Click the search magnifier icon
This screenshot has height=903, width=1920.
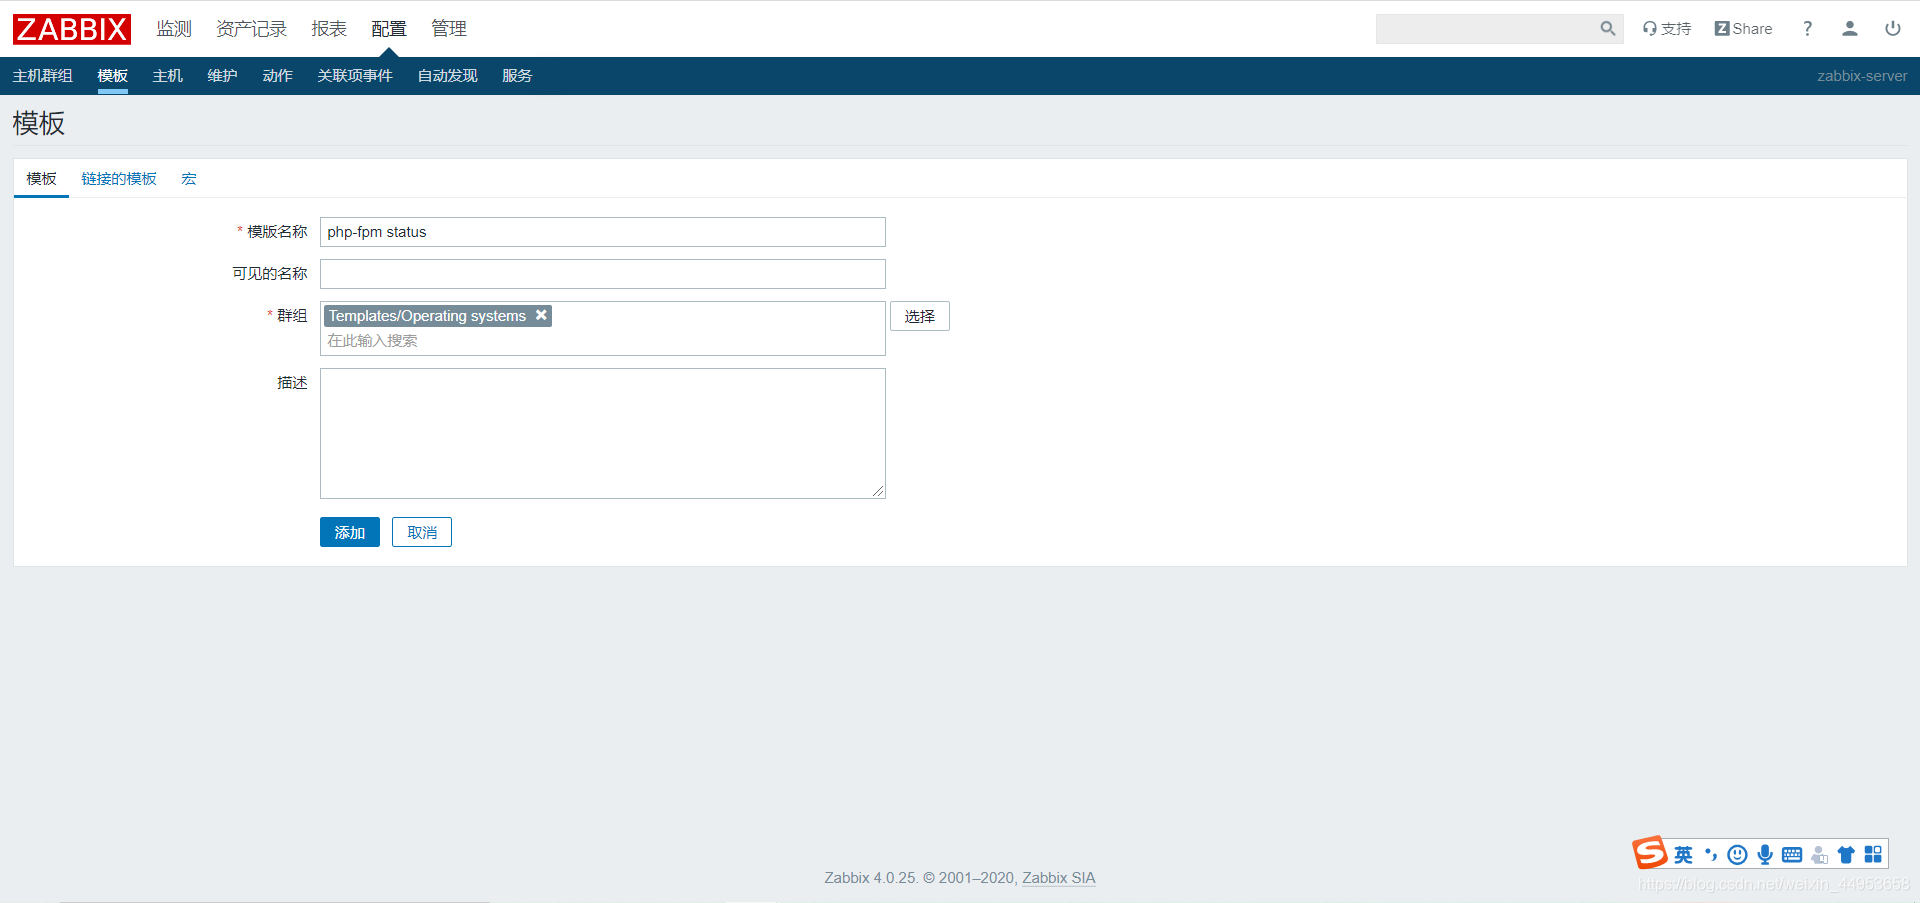pos(1607,29)
